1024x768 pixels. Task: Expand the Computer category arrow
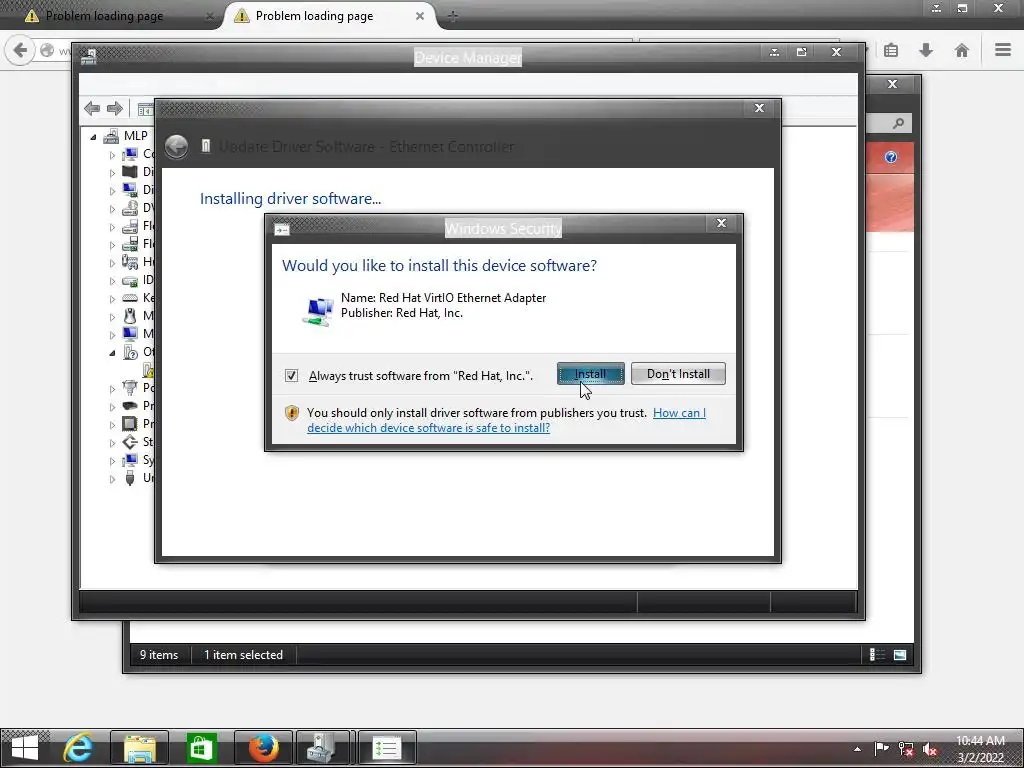(x=112, y=155)
